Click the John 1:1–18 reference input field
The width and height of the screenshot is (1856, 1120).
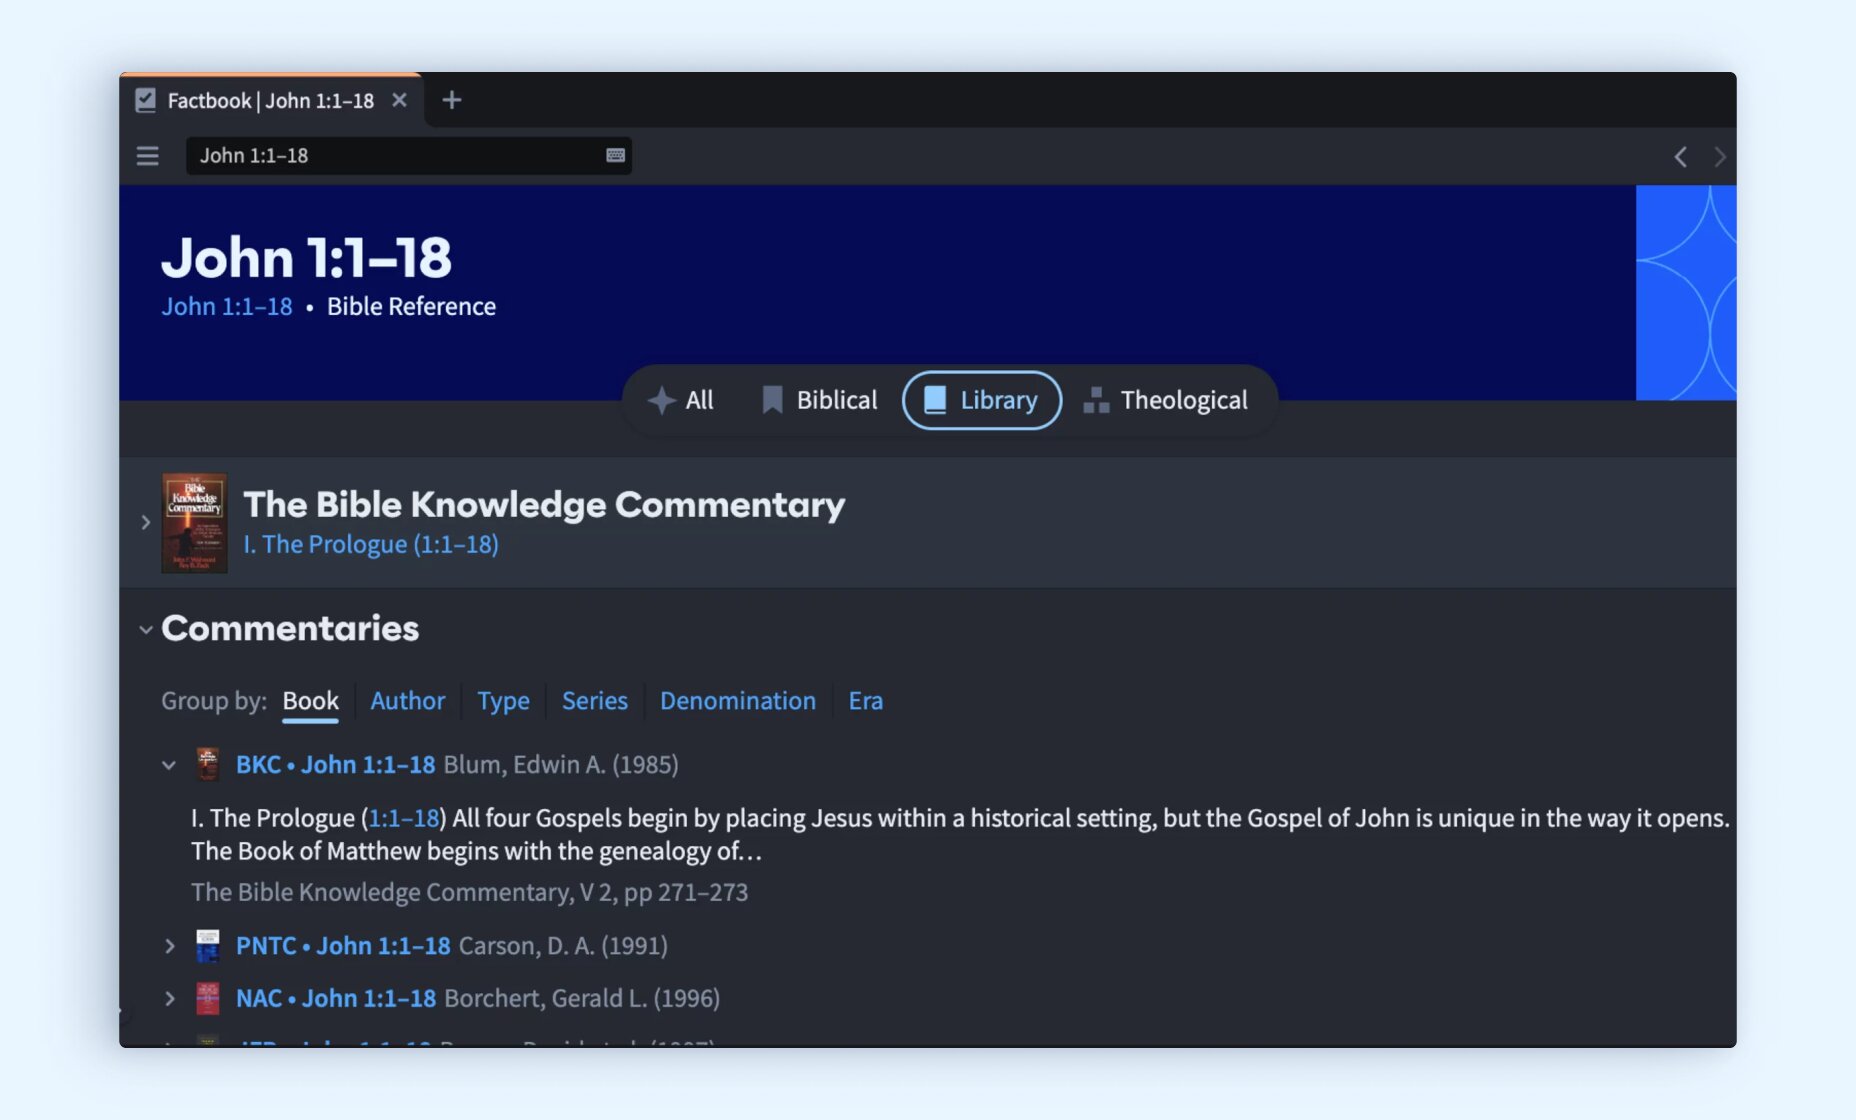click(x=408, y=156)
